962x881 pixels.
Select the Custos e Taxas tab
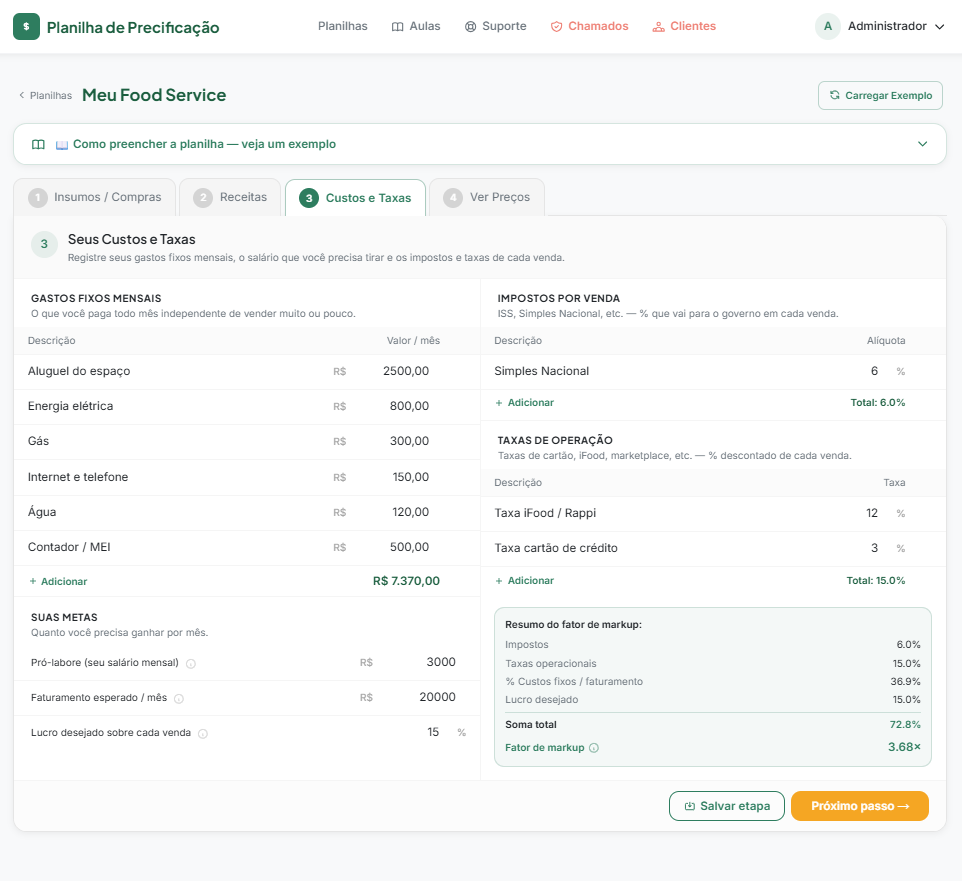pos(355,198)
